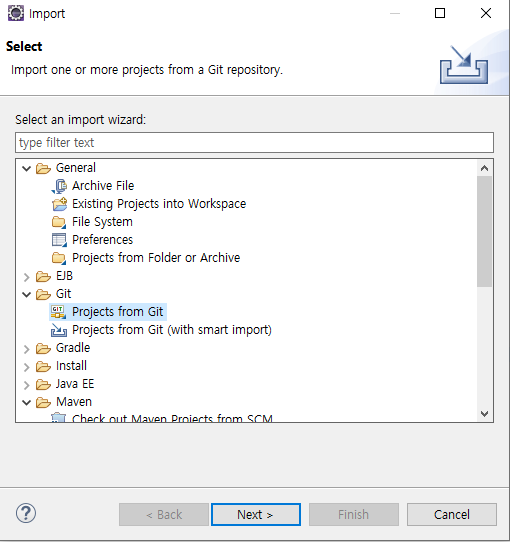The height and width of the screenshot is (542, 510).
Task: Click the Projects from Folder or Archive icon
Action: tap(58, 258)
